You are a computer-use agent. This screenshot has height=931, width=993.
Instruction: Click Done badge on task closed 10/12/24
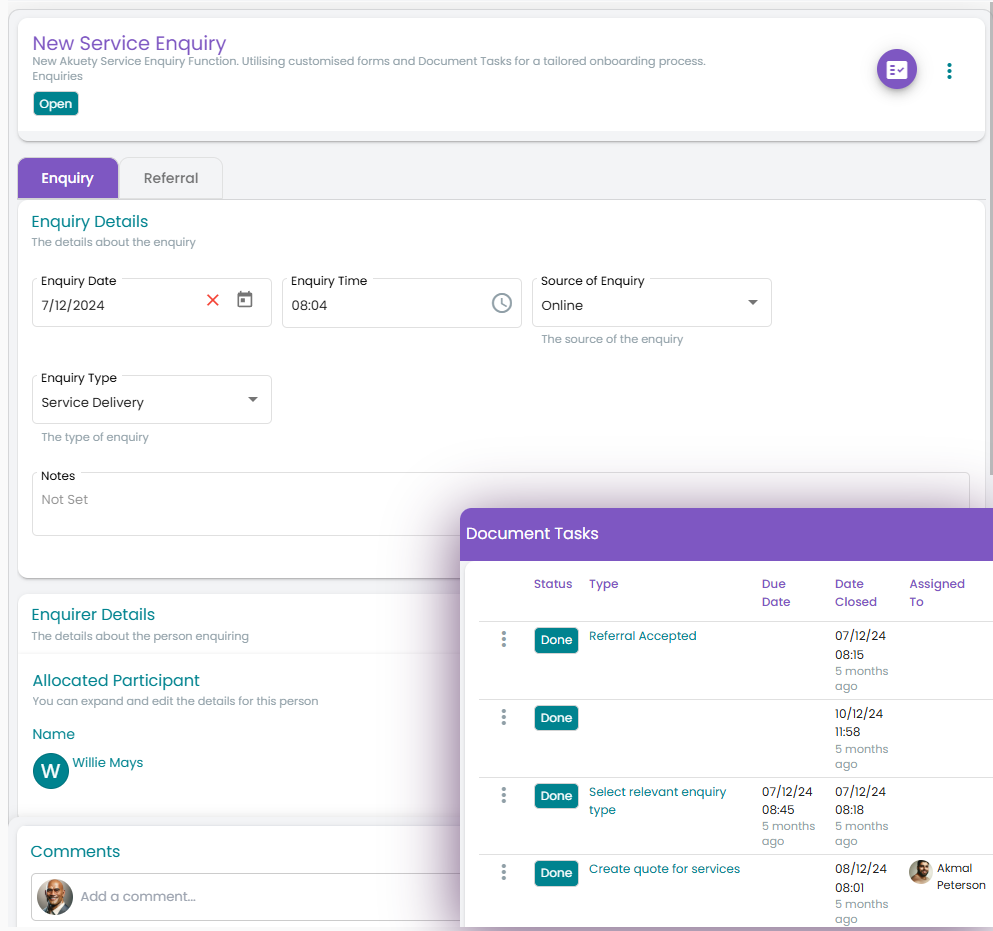click(556, 718)
